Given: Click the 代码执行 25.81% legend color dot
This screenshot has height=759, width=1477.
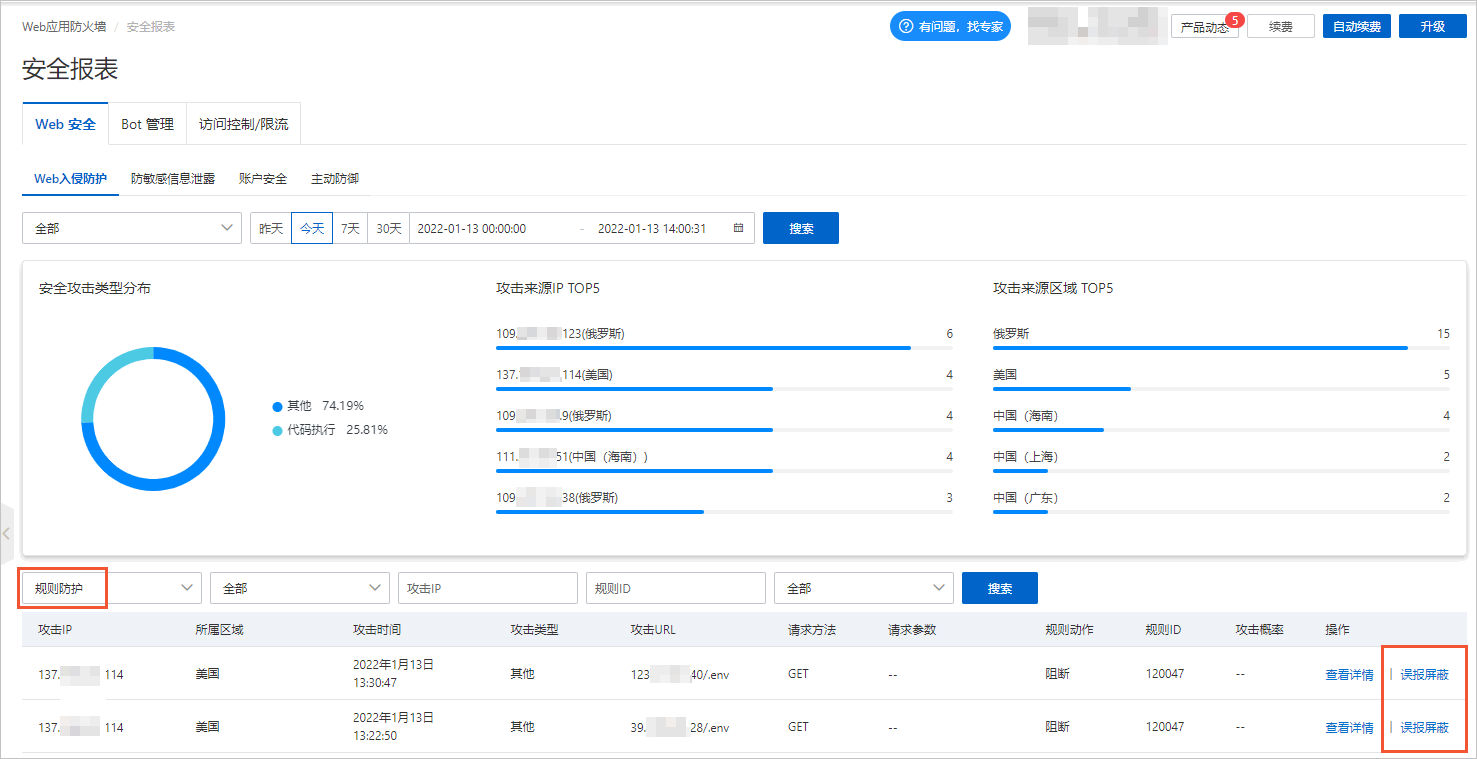Looking at the screenshot, I should coord(277,431).
